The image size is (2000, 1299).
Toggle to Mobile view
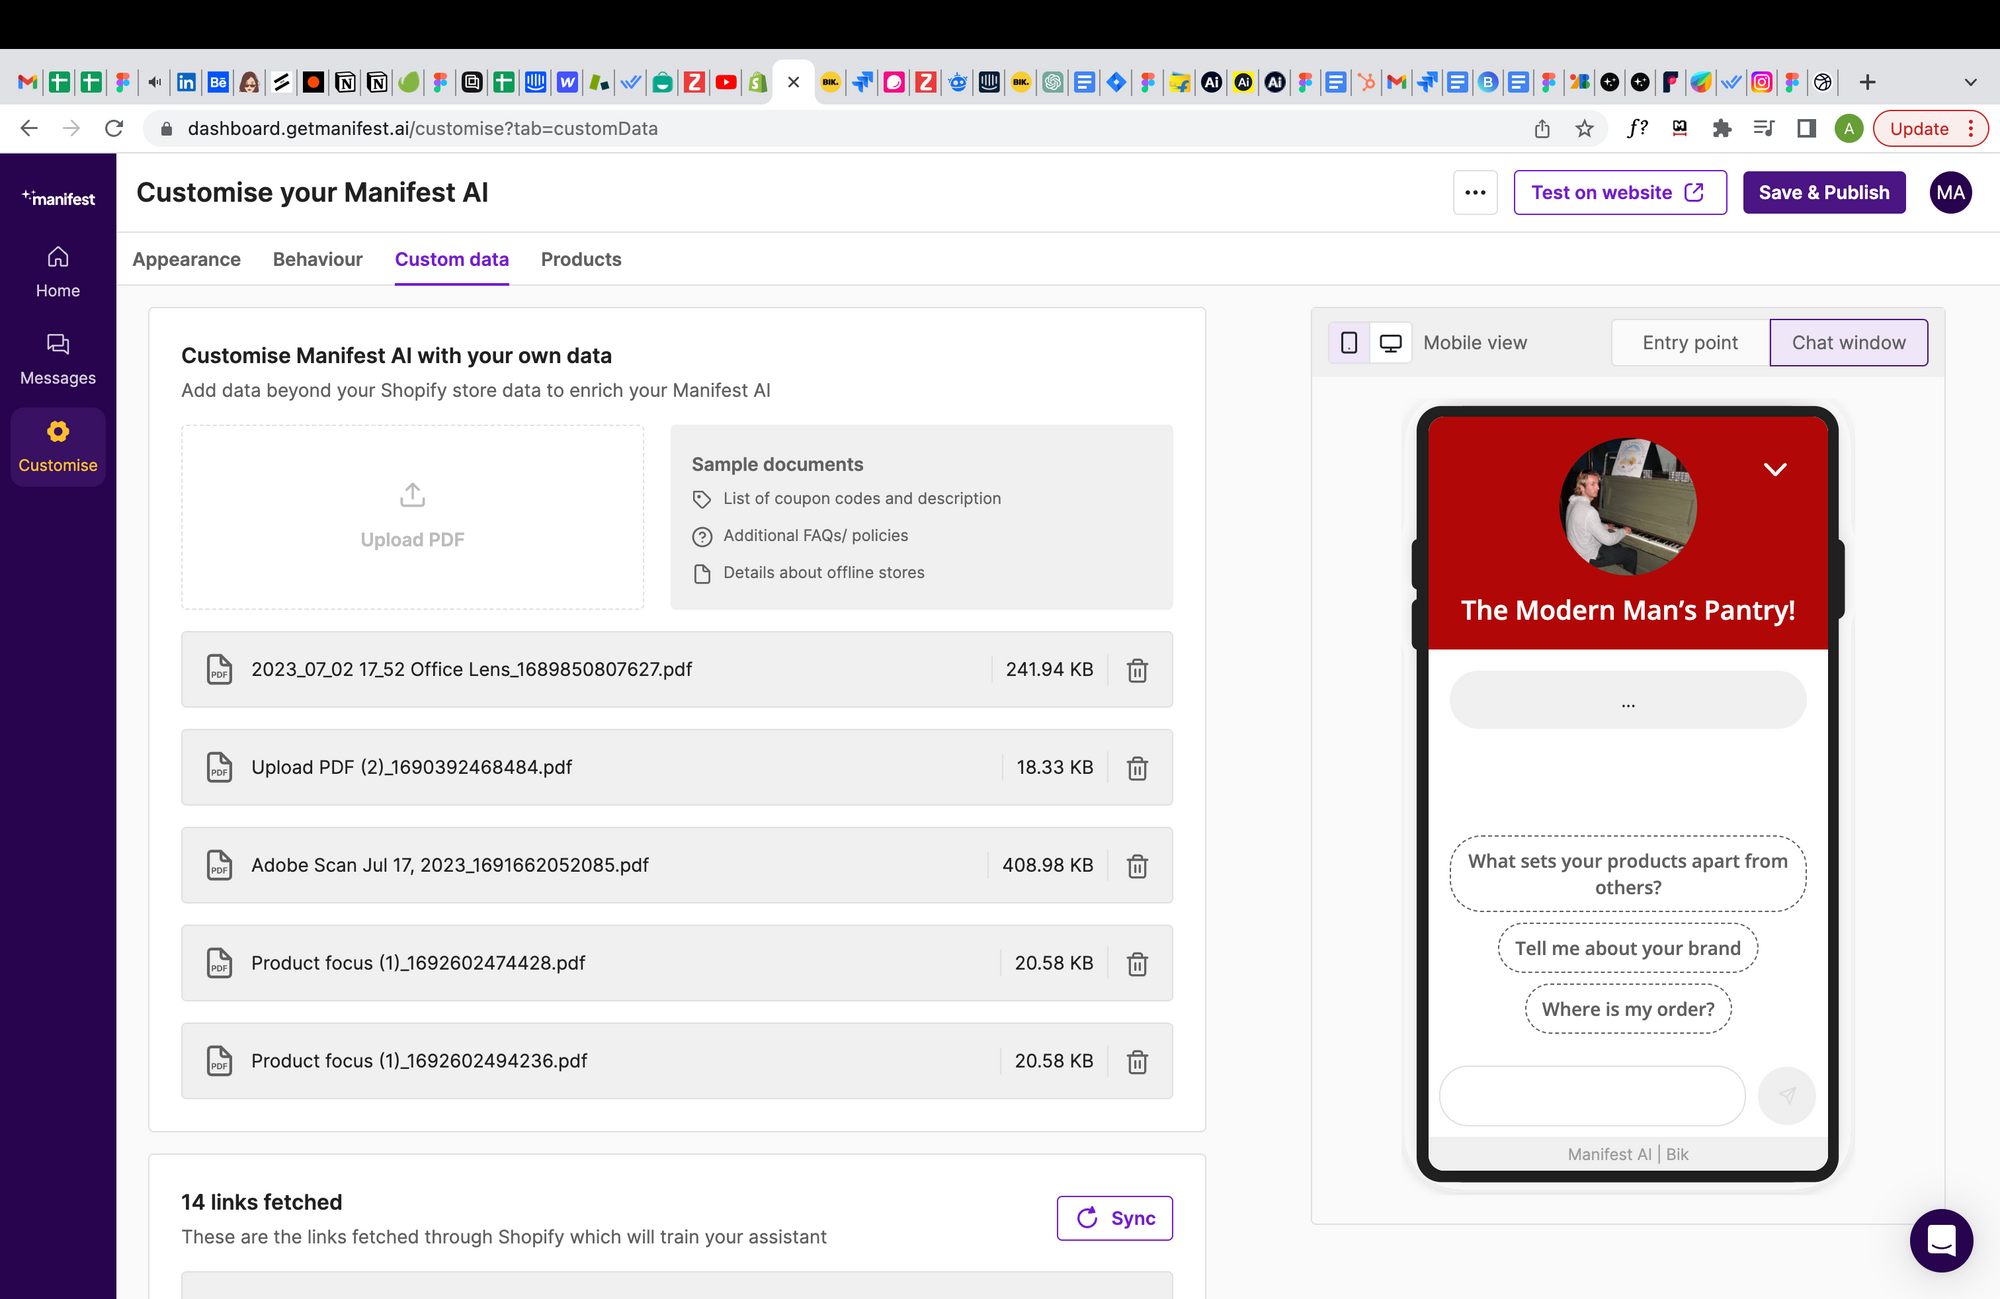tap(1345, 343)
